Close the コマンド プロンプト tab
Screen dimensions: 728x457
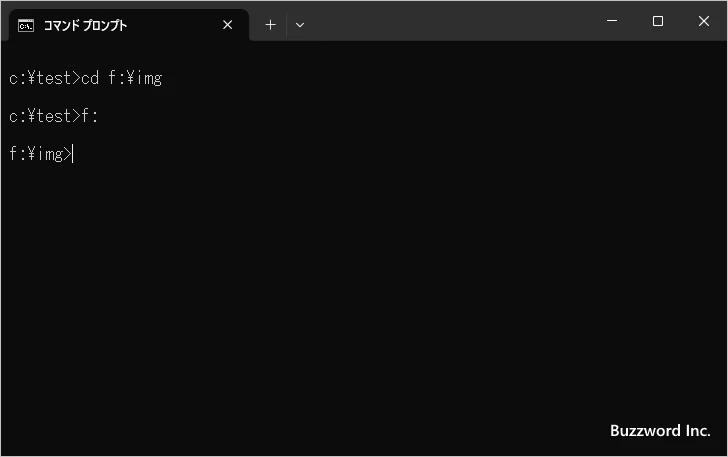[228, 25]
